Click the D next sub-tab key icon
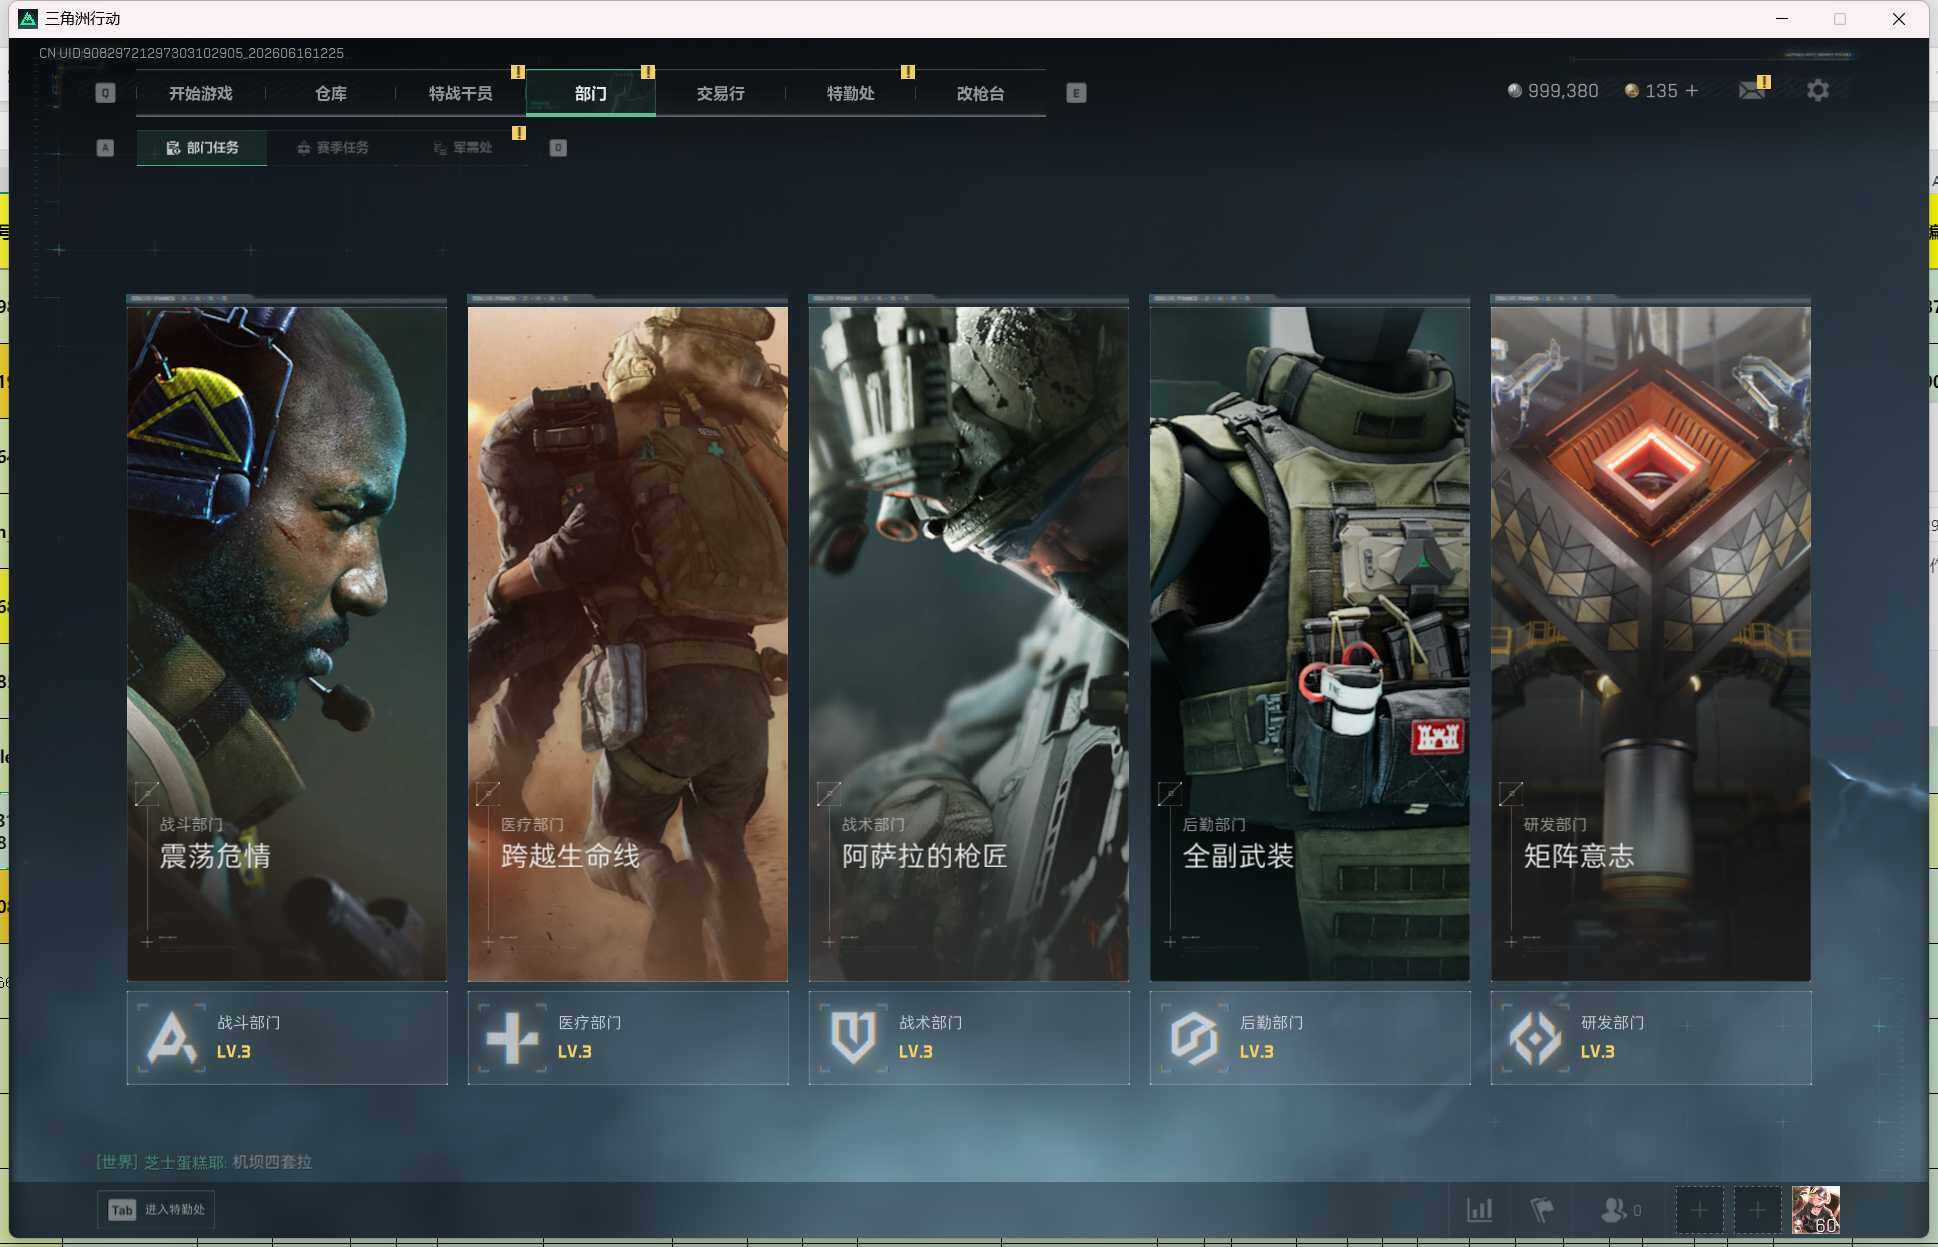Image resolution: width=1938 pixels, height=1247 pixels. (558, 148)
